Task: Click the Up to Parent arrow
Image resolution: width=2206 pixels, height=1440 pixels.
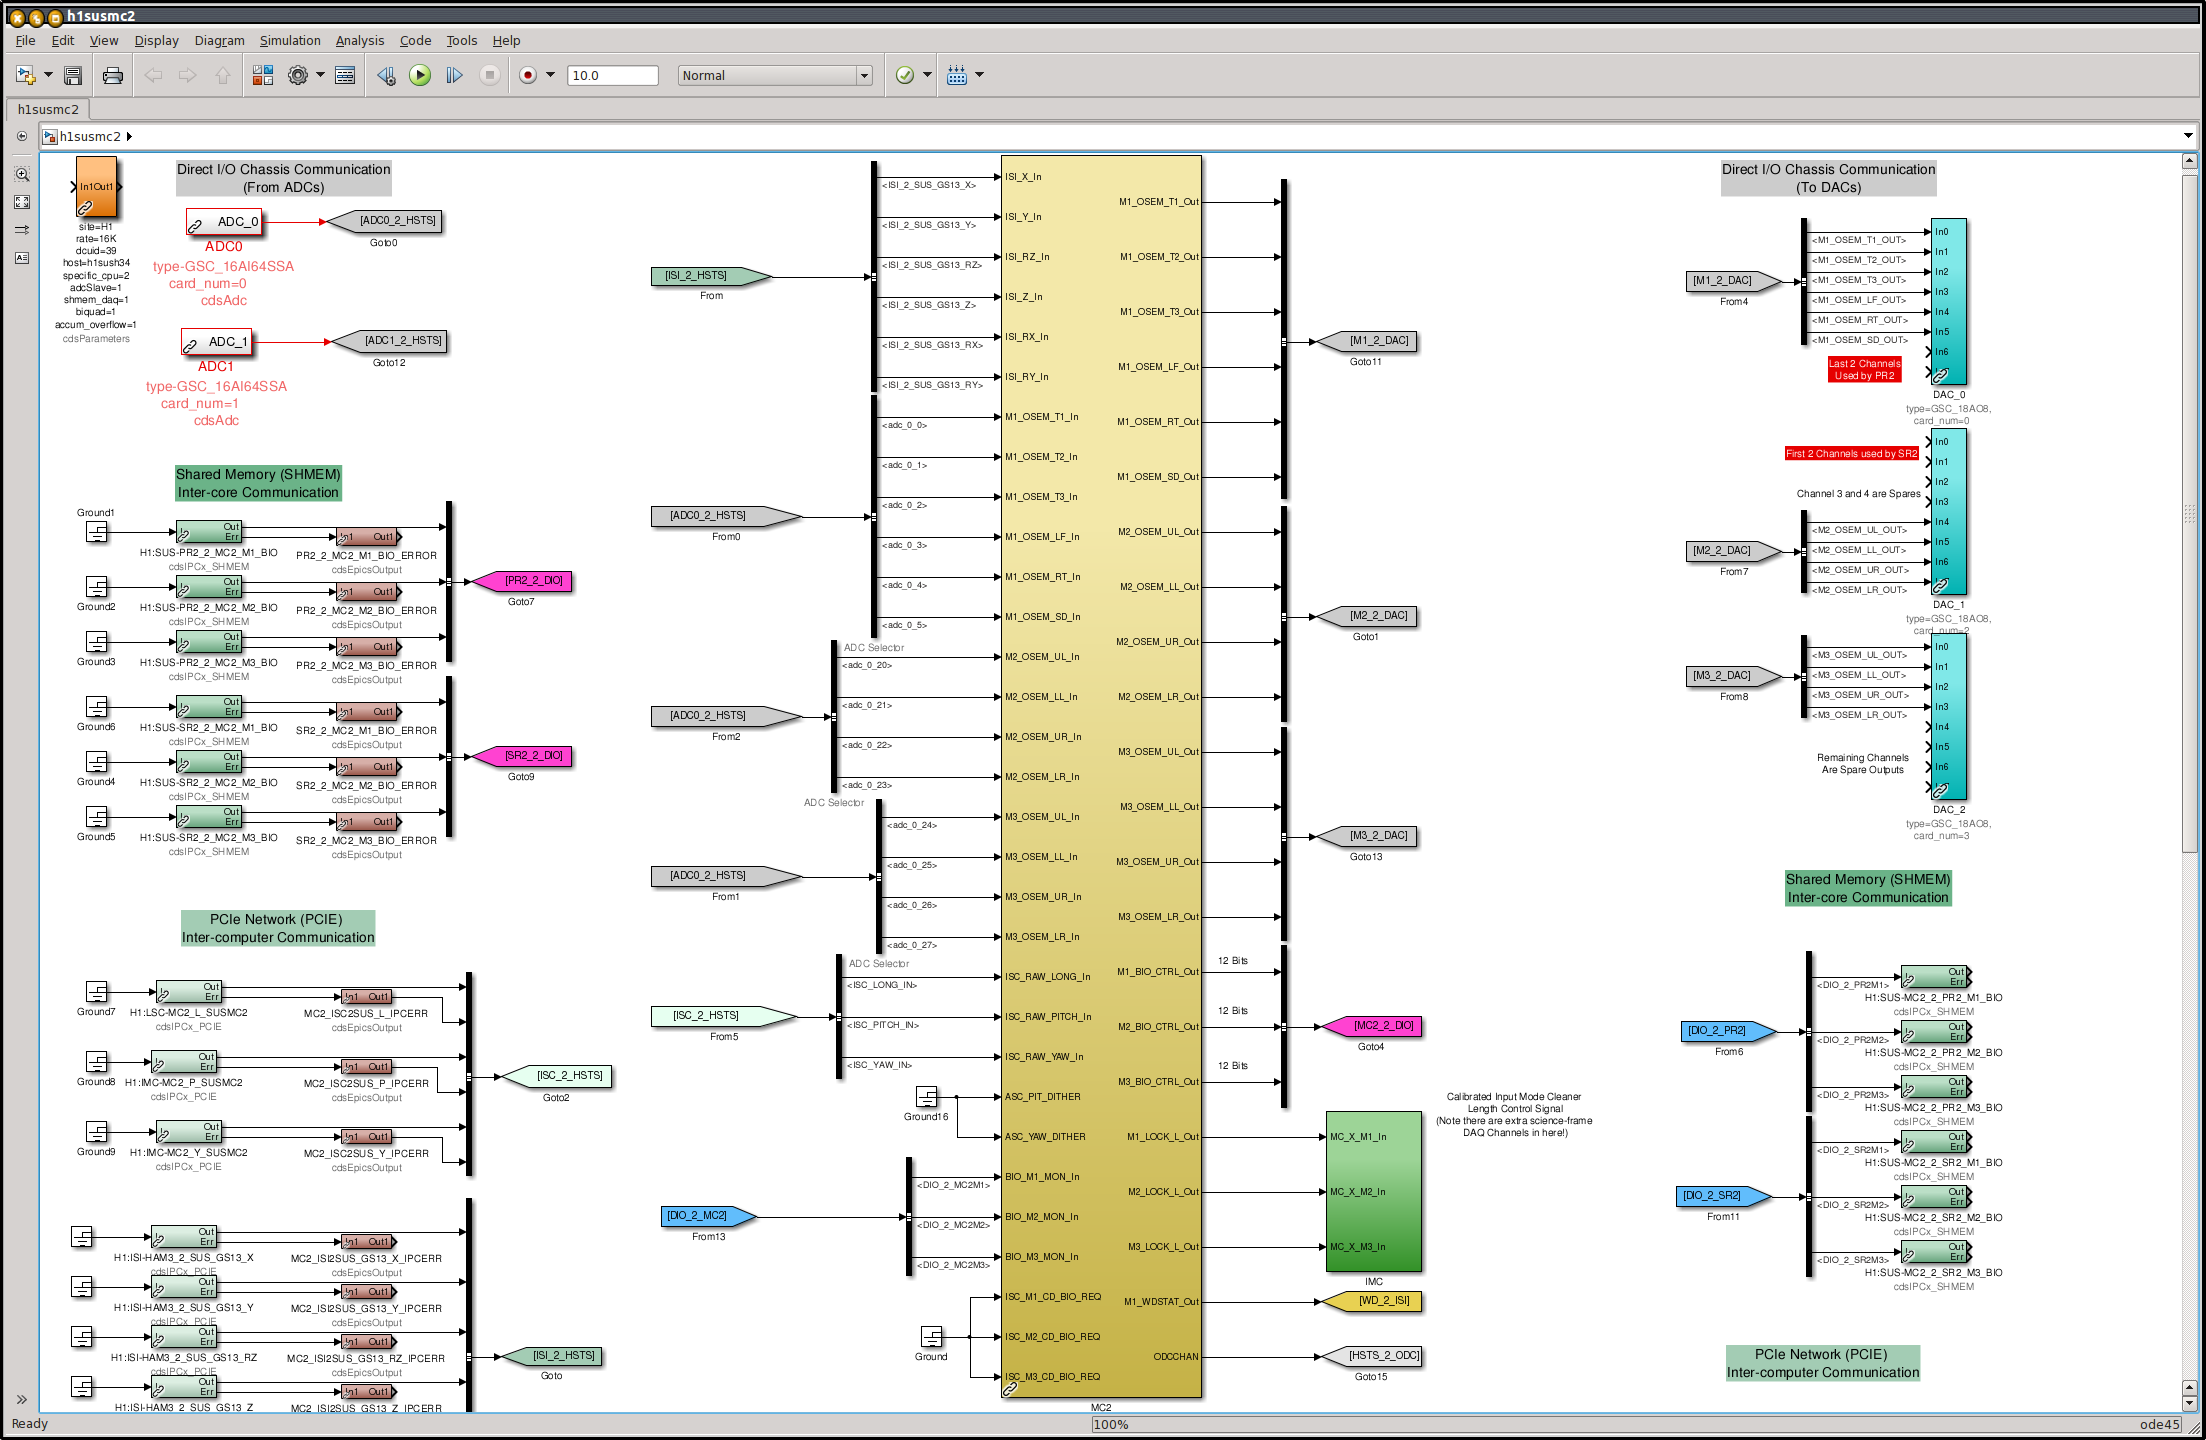Action: (222, 75)
